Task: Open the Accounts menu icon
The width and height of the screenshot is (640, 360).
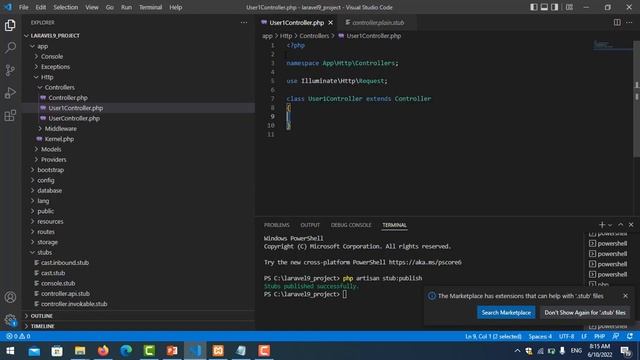Action: pyautogui.click(x=10, y=297)
